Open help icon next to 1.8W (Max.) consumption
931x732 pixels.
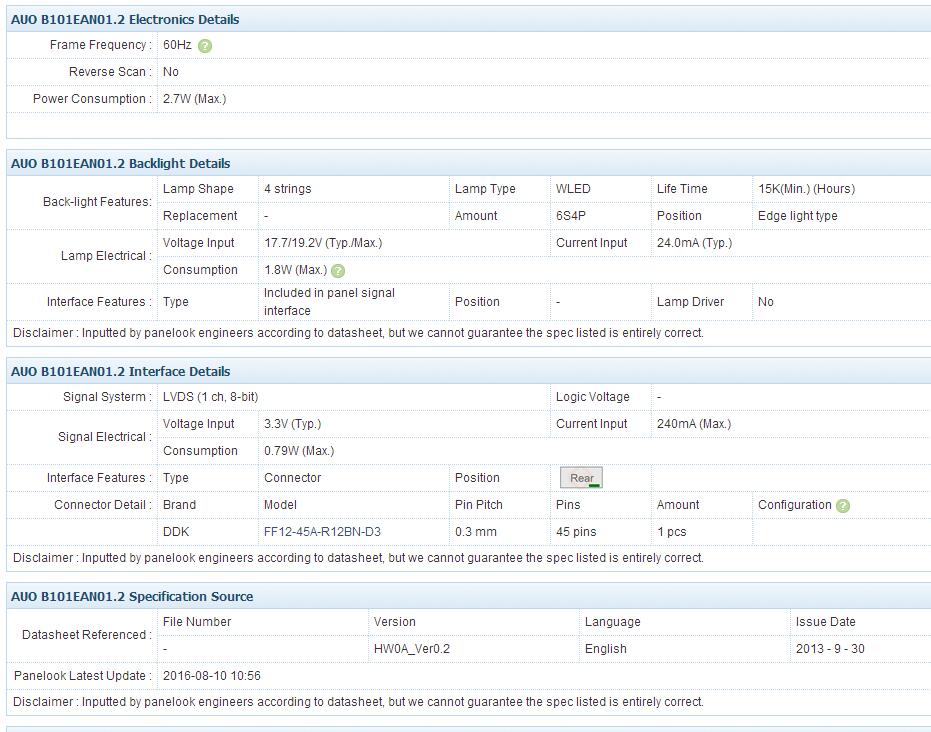click(x=338, y=271)
